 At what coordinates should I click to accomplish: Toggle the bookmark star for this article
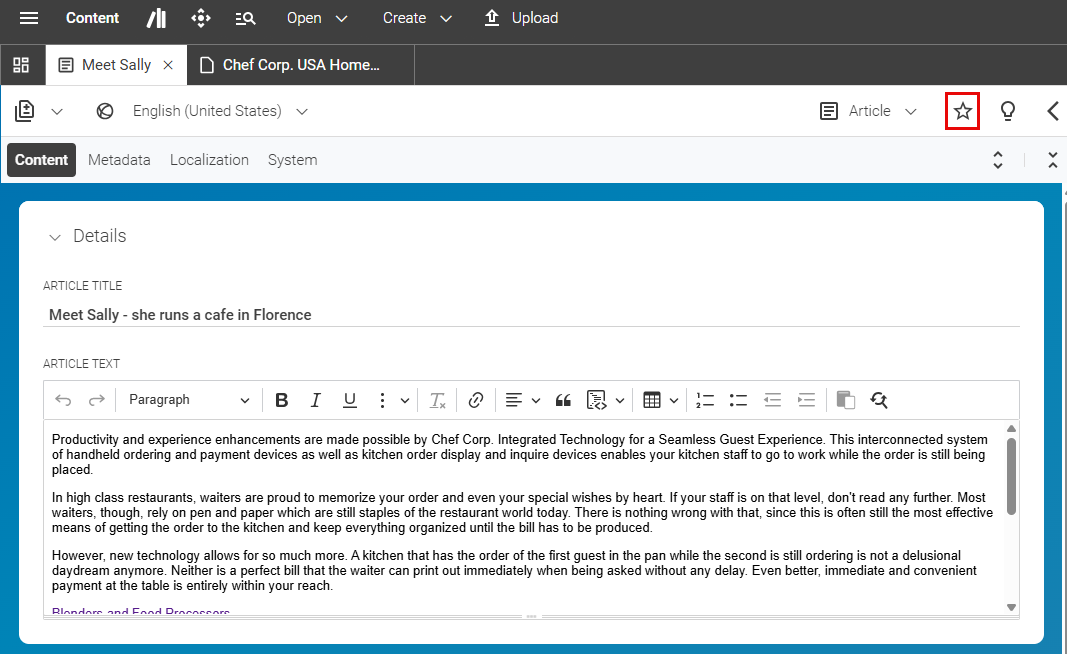[x=962, y=110]
